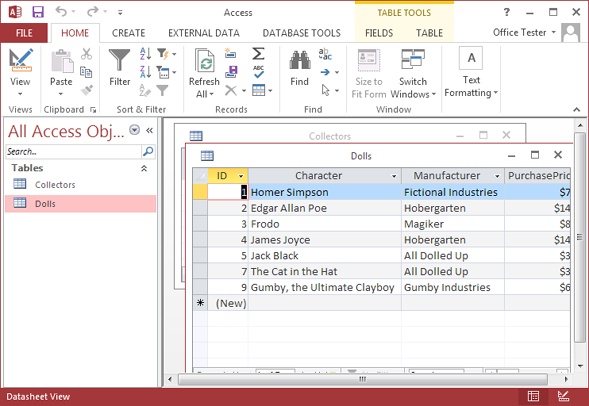Viewport: 589px width, 406px height.
Task: Select the Magiker manufacturer cell
Action: (x=453, y=224)
